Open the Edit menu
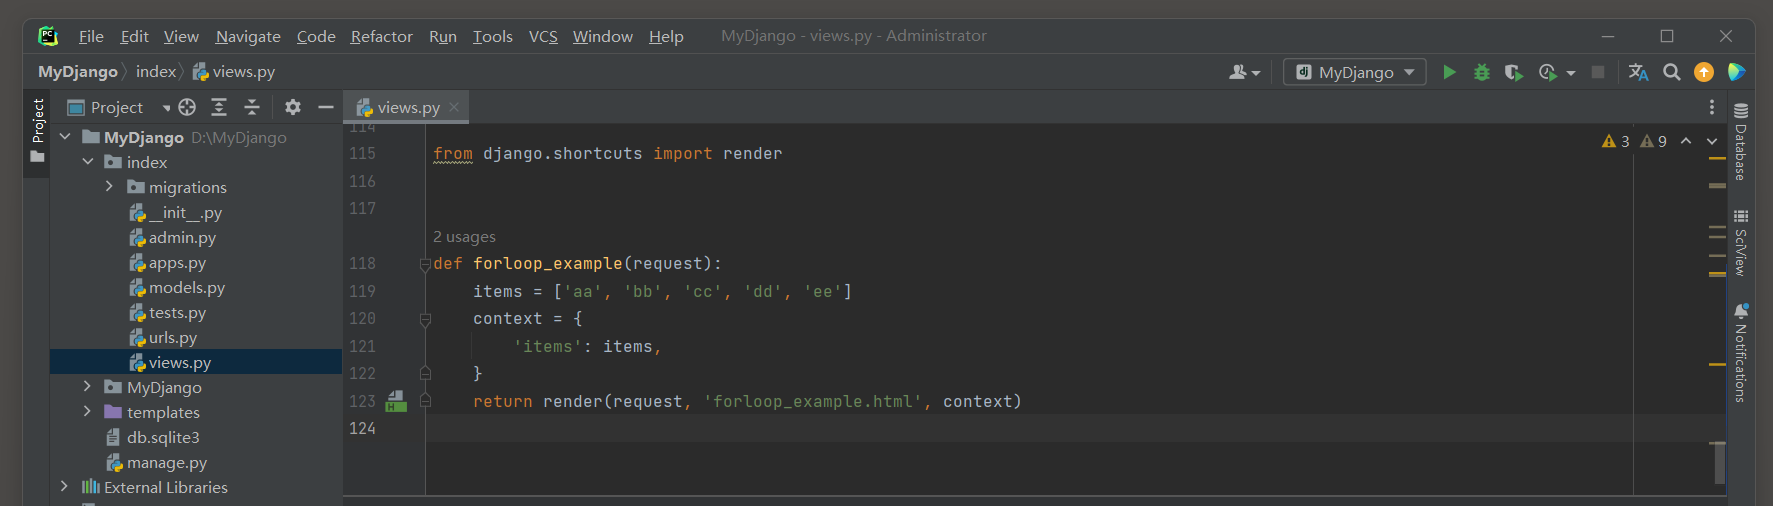The height and width of the screenshot is (506, 1773). [134, 36]
